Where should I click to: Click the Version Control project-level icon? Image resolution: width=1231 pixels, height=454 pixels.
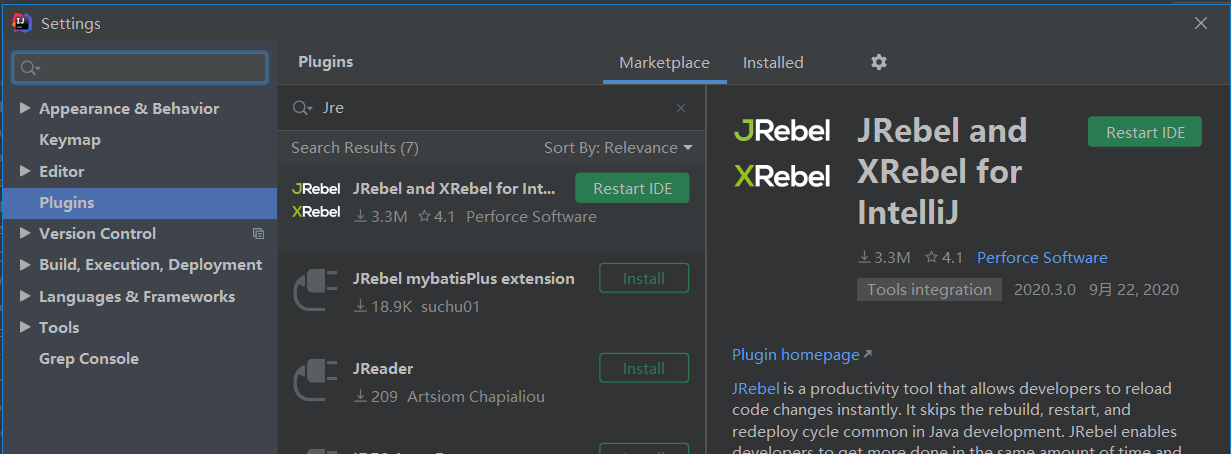pos(259,234)
